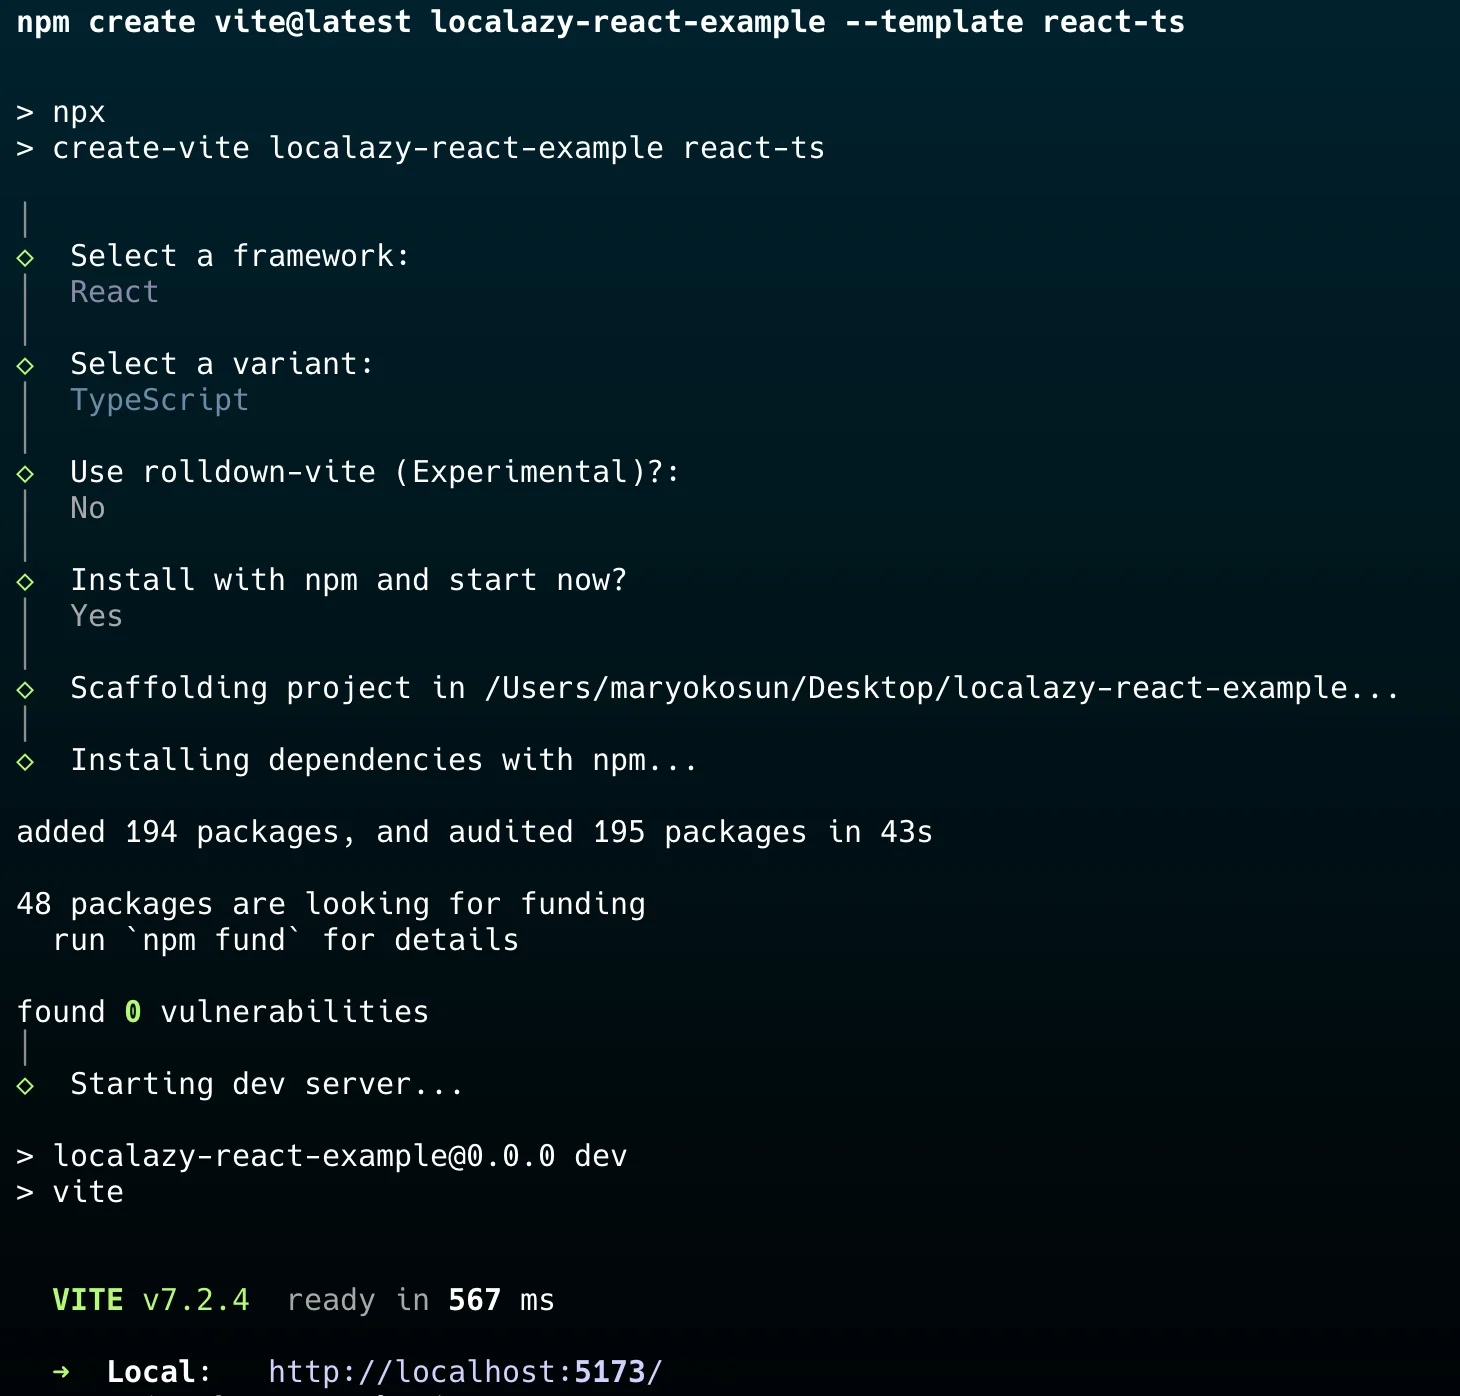Click the Yes answer under Install prompt
1460x1396 pixels.
pyautogui.click(x=96, y=616)
